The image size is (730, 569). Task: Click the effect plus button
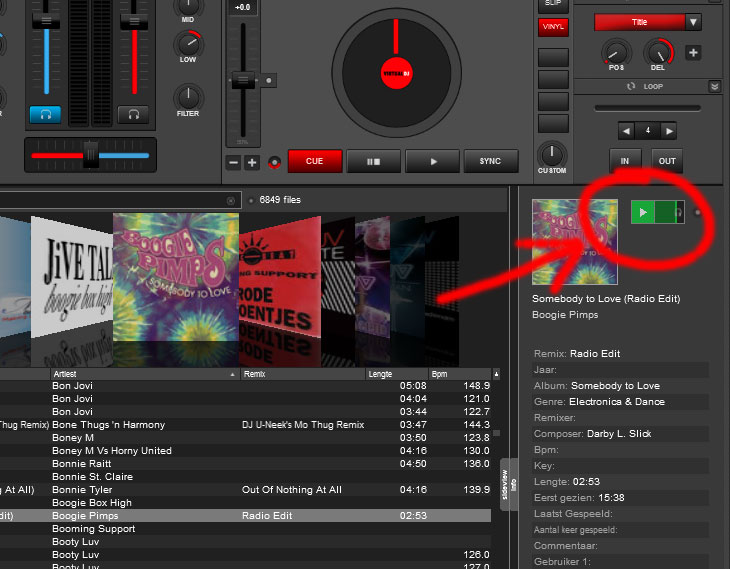[693, 53]
